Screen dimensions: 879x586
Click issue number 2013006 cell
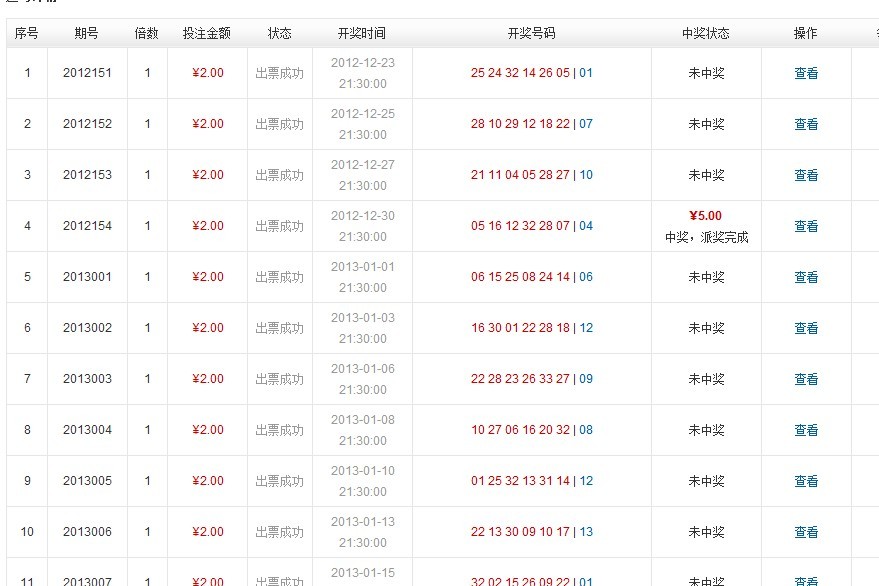click(87, 532)
